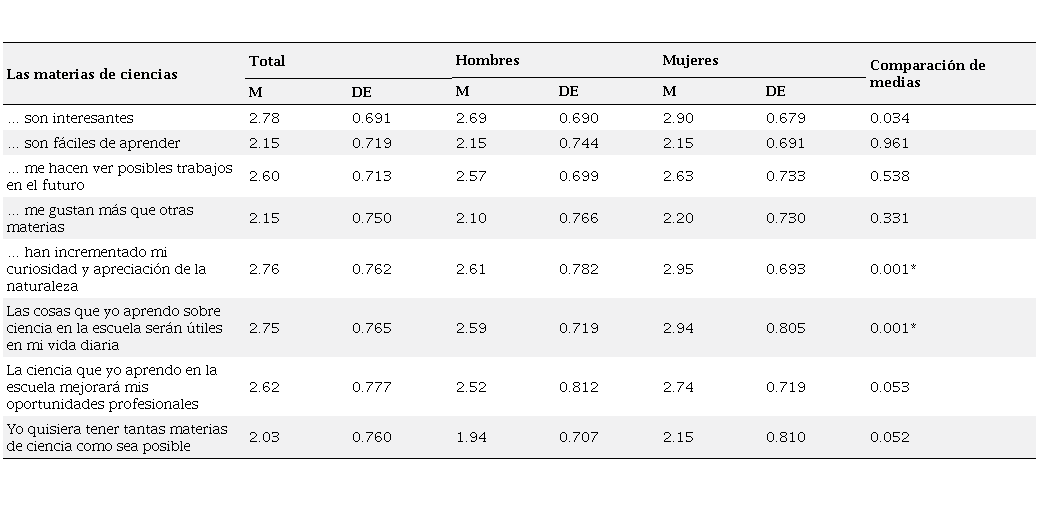The image size is (1039, 530).
Task: Click the comparison value 0.053
Action: point(889,387)
